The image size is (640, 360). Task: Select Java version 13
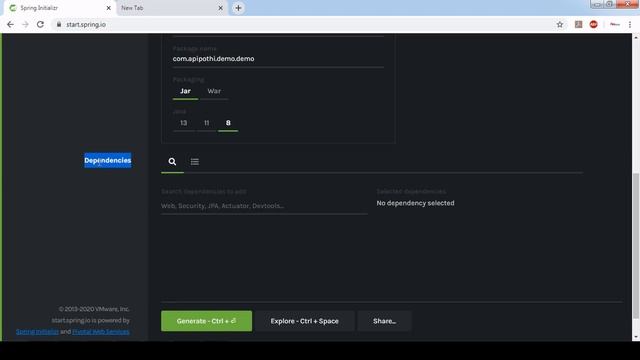click(184, 123)
